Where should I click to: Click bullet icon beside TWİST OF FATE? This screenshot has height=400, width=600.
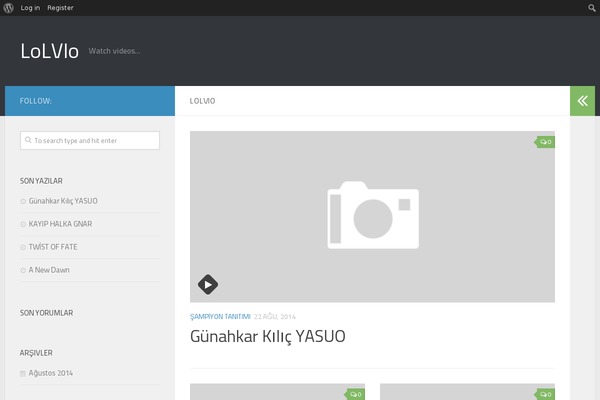click(x=23, y=247)
